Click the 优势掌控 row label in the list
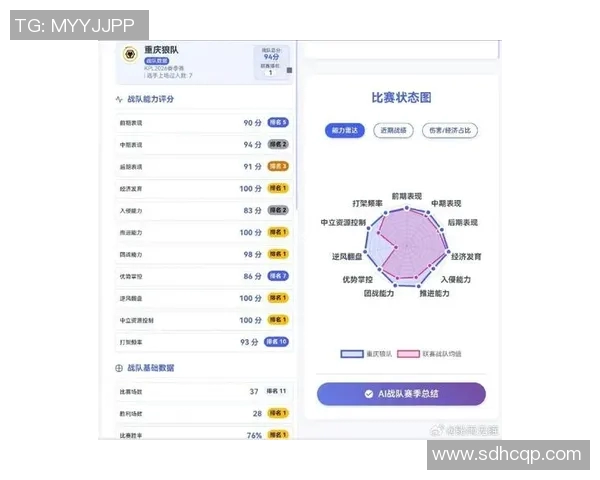This screenshot has width=600, height=480. [131, 276]
